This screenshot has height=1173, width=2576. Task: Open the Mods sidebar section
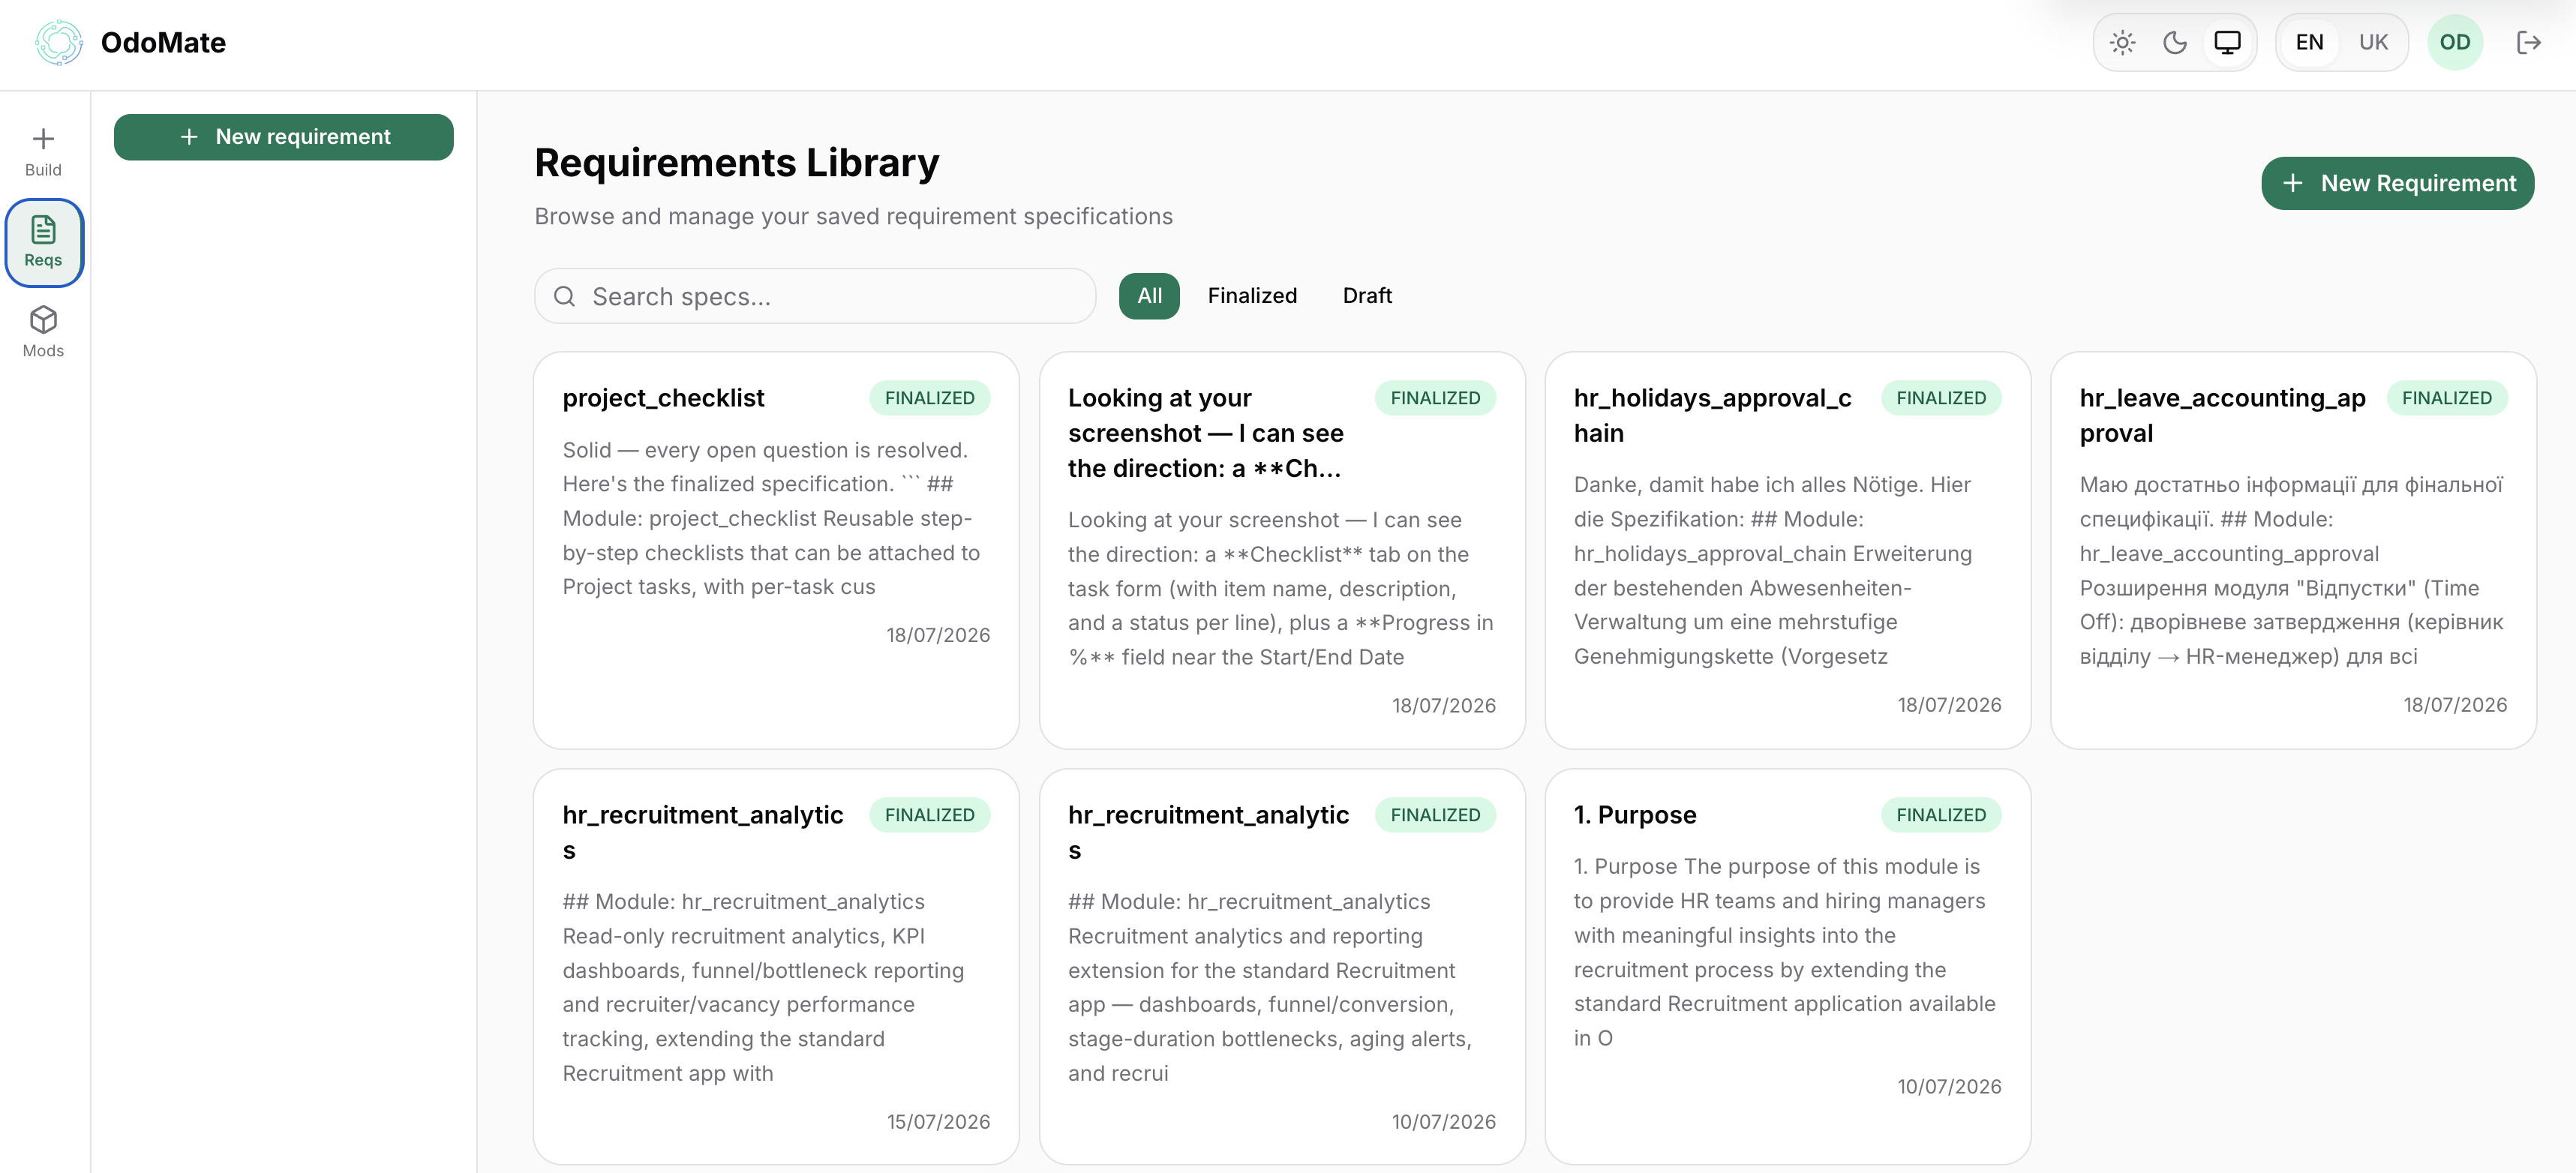[43, 332]
